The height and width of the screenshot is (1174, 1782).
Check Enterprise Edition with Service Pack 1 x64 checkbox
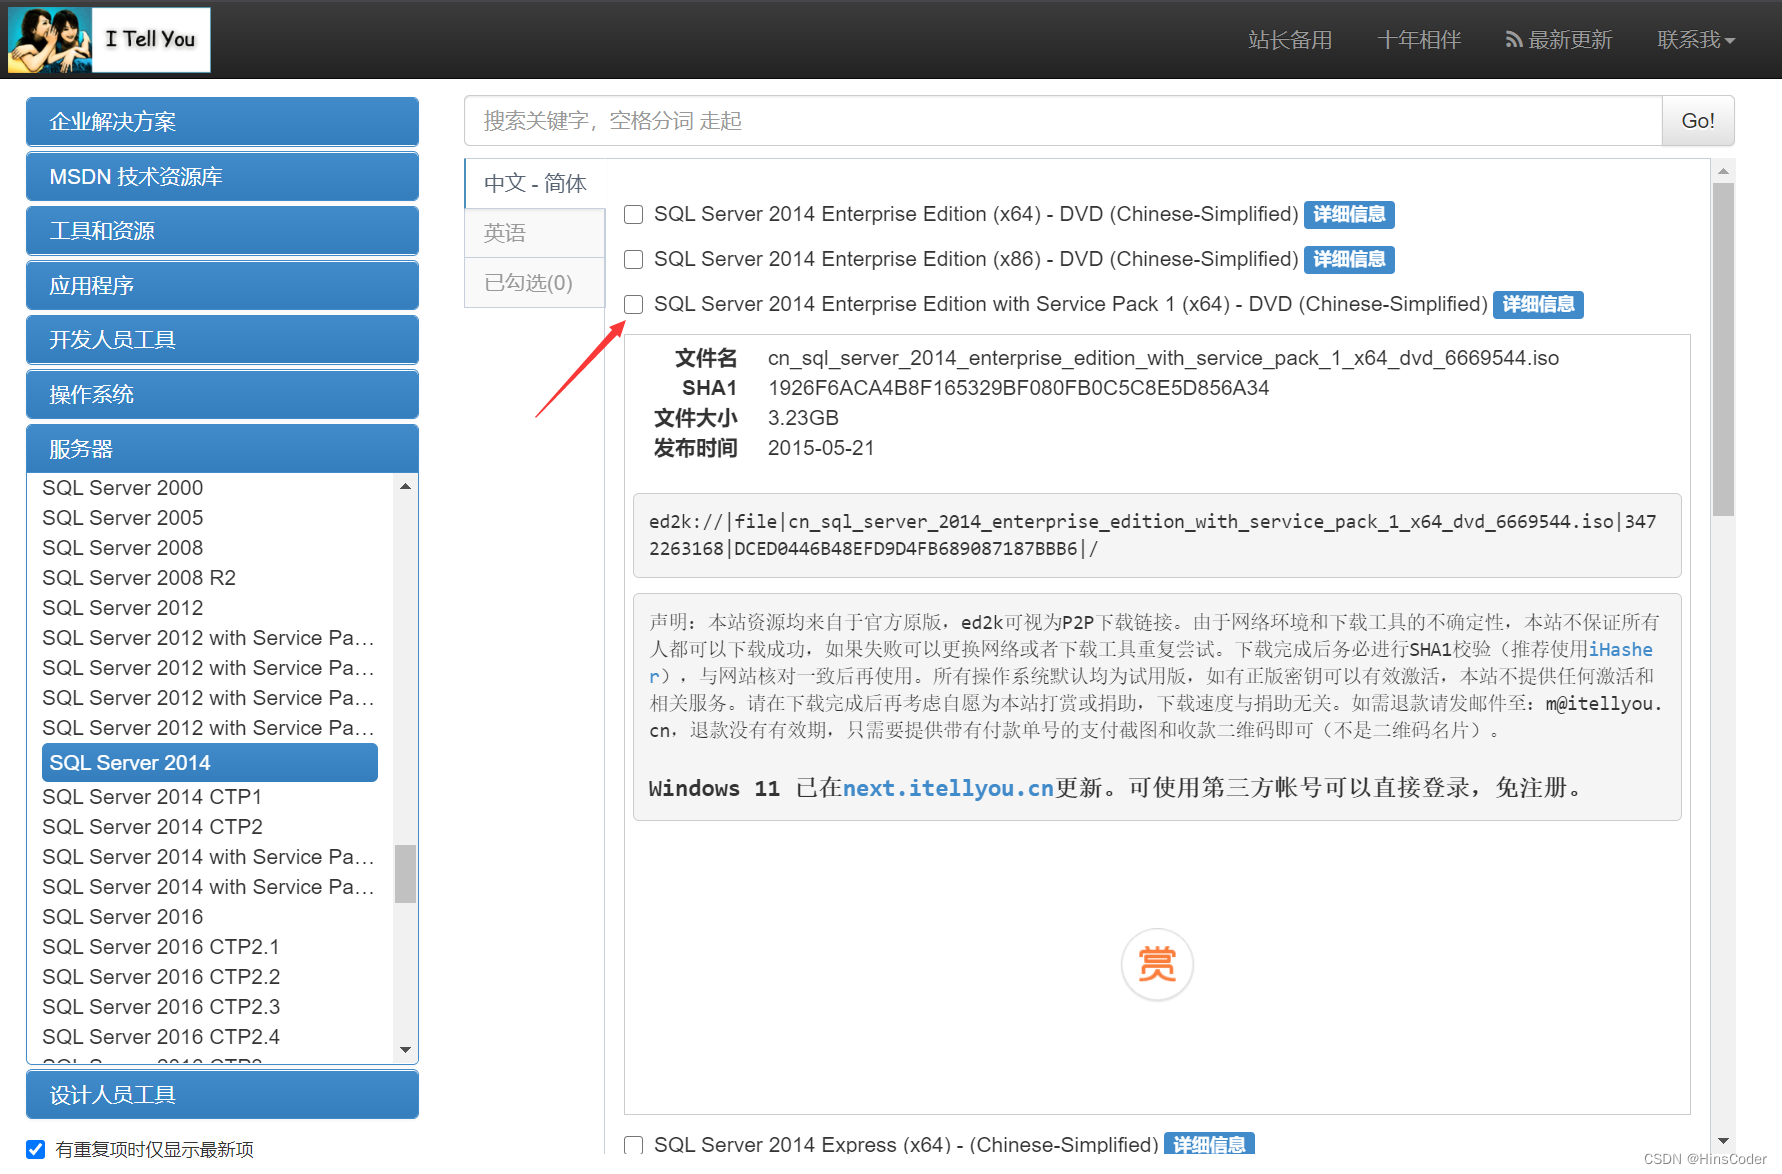tap(634, 305)
